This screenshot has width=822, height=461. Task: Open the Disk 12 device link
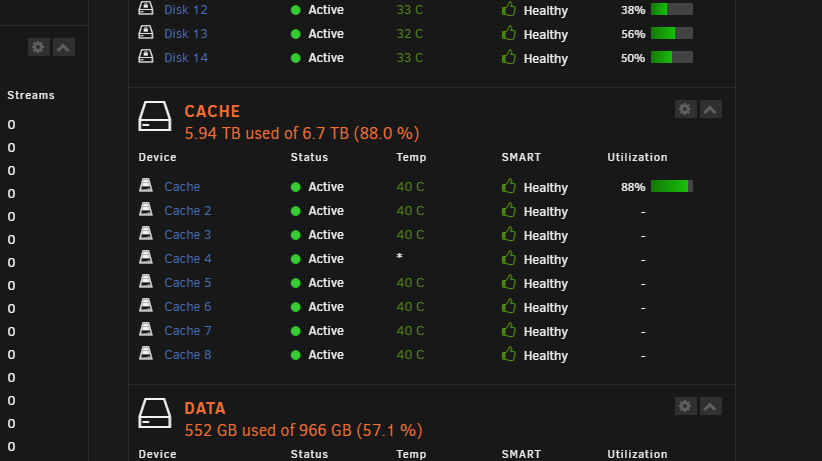point(186,10)
